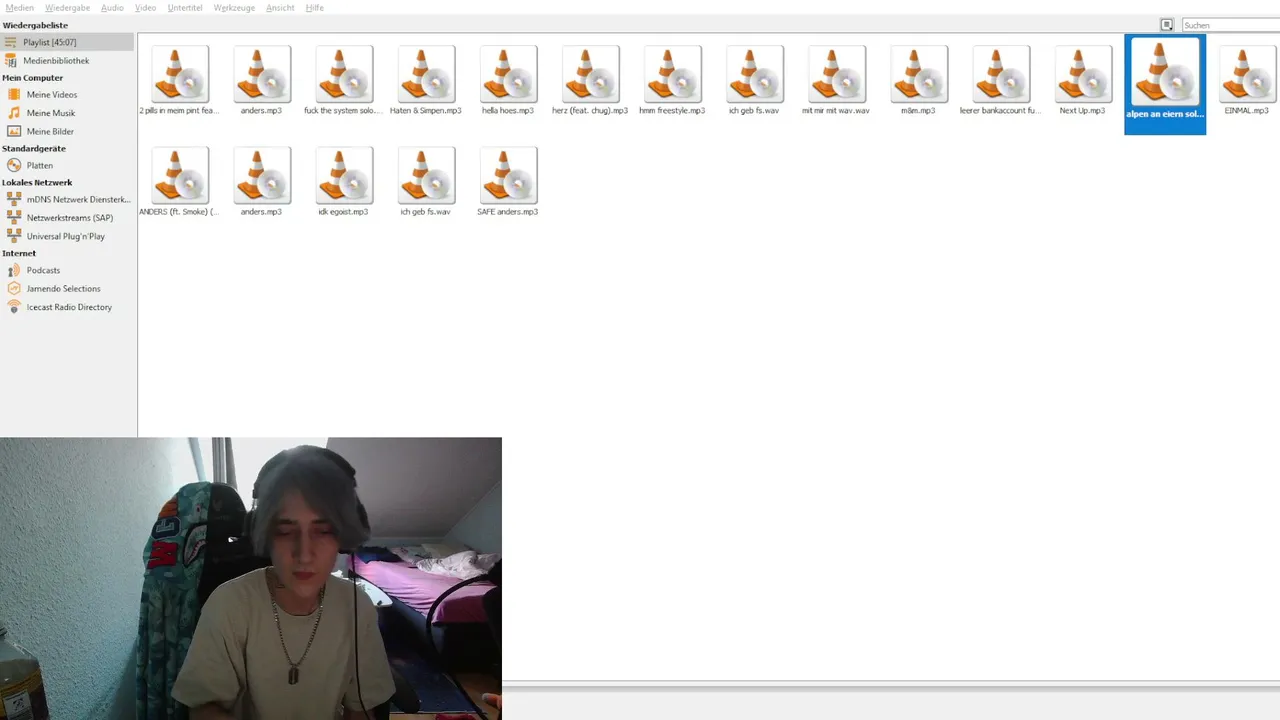Click the Universal Plug'n'Play network icon
Viewport: 1280px width, 720px height.
(14, 236)
